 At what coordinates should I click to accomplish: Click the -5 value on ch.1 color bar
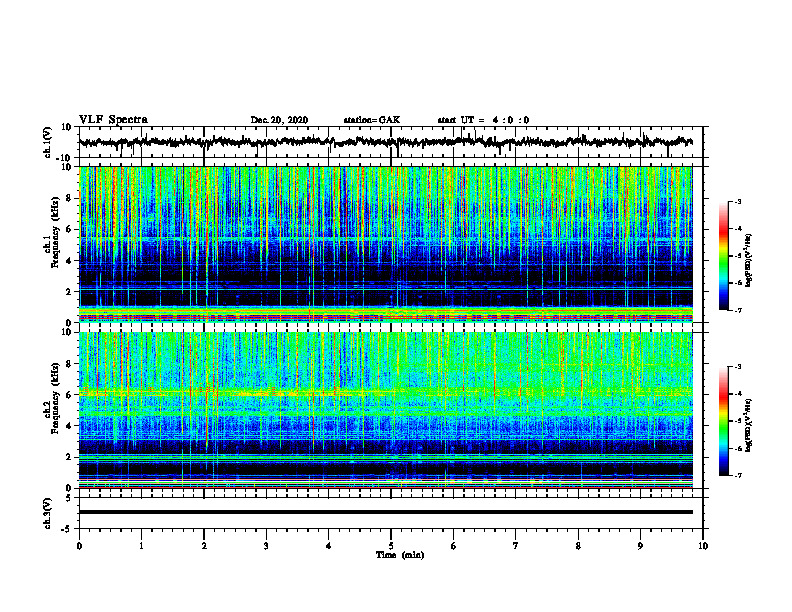point(737,256)
